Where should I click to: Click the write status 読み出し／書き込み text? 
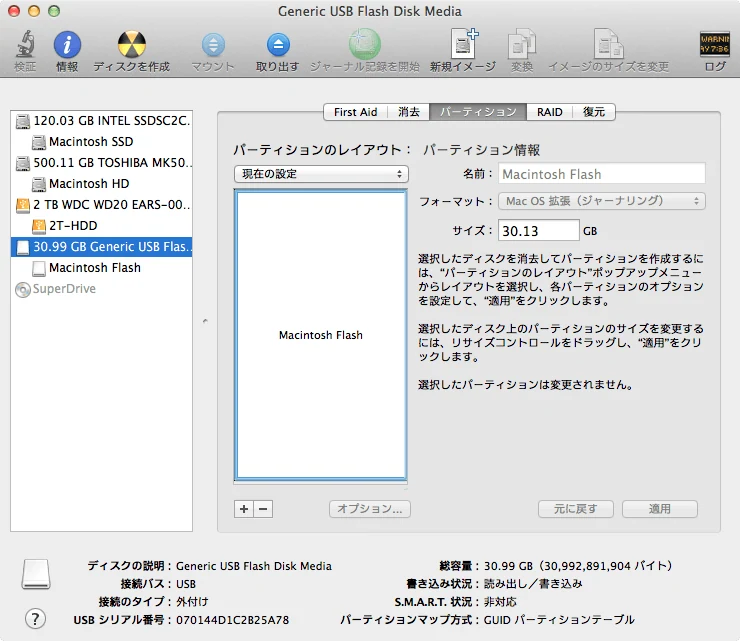click(x=533, y=584)
